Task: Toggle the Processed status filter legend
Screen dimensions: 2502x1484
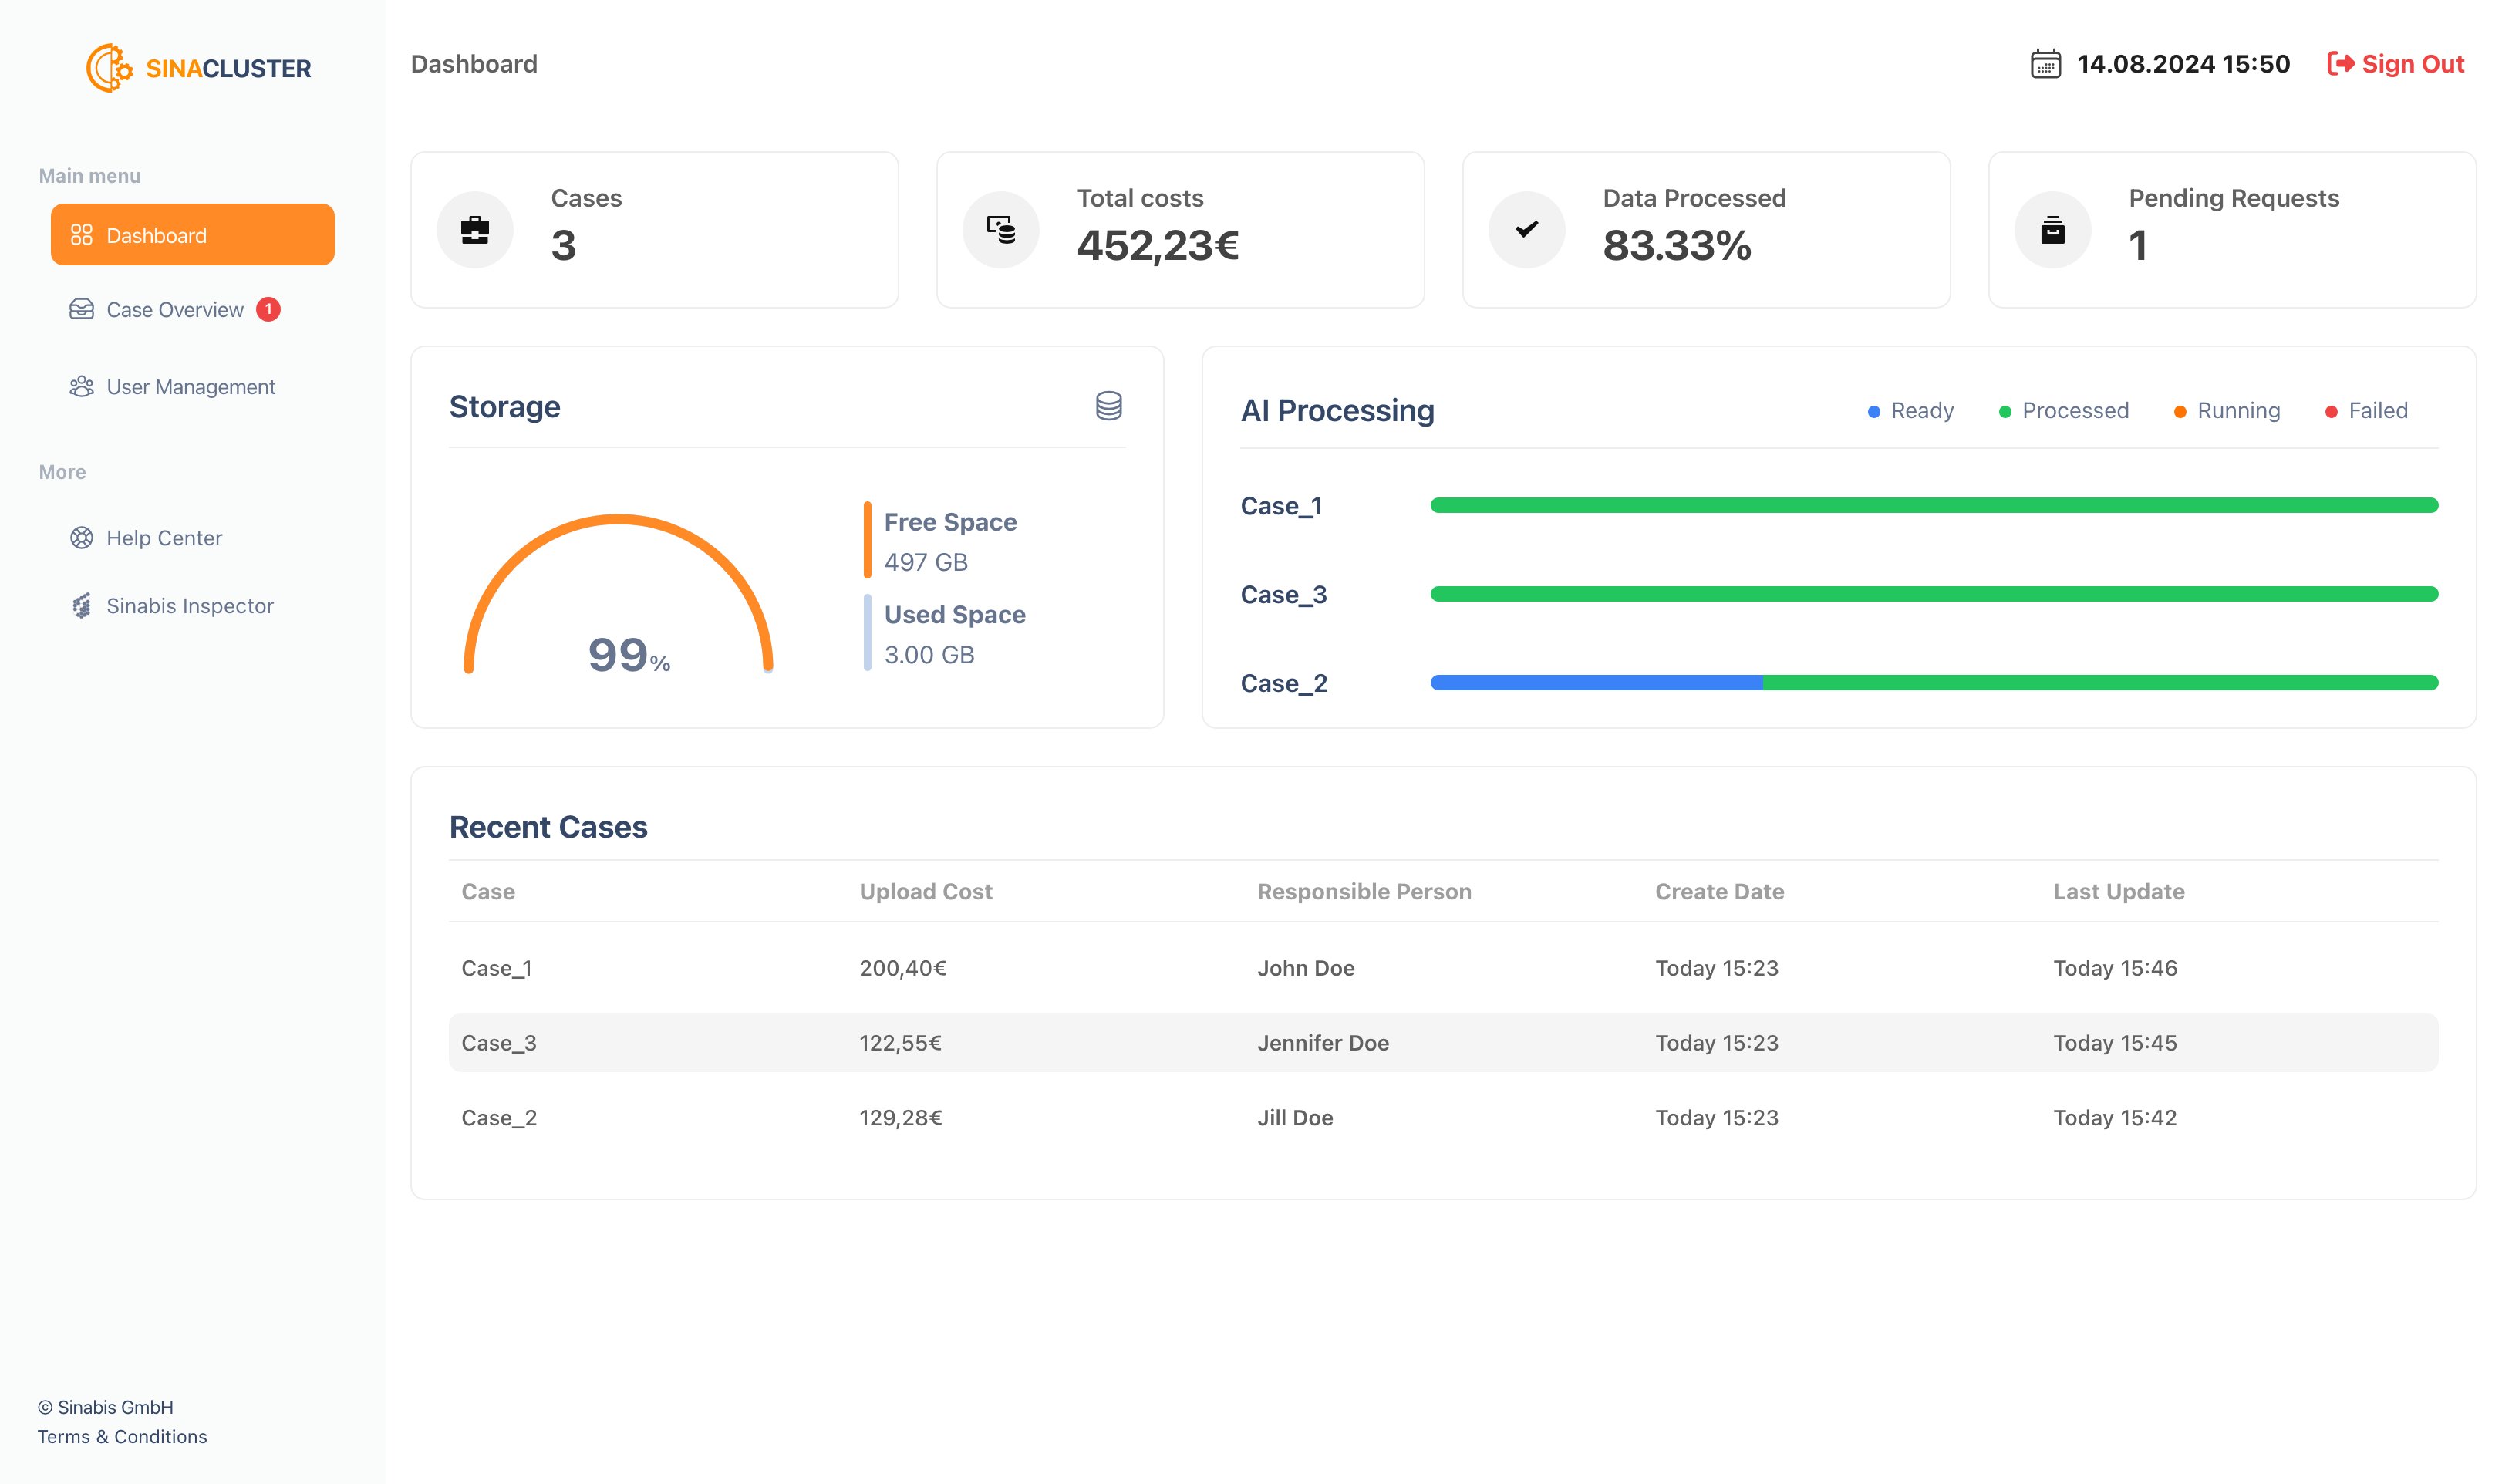Action: (2062, 410)
